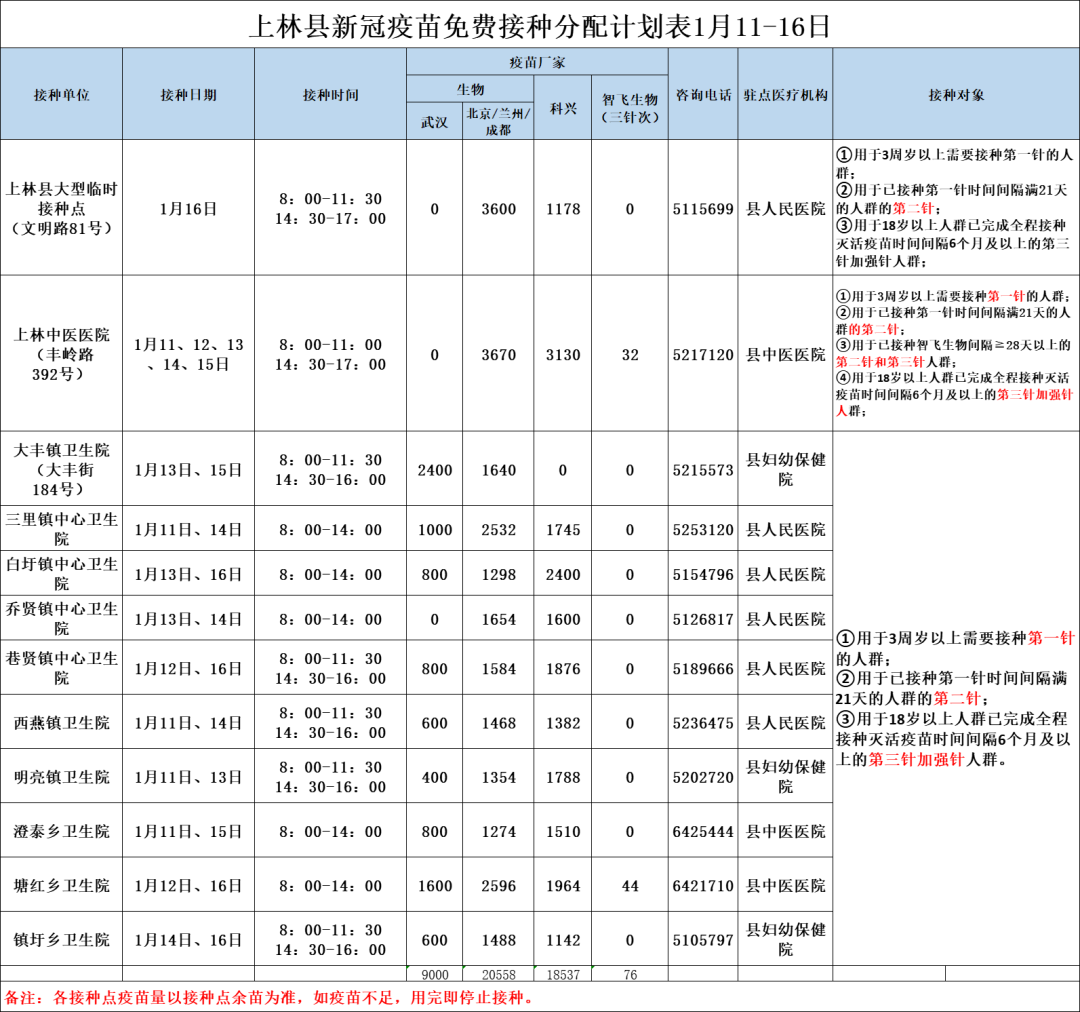Click the 镇圩乡卫生院 unit cell

point(61,940)
